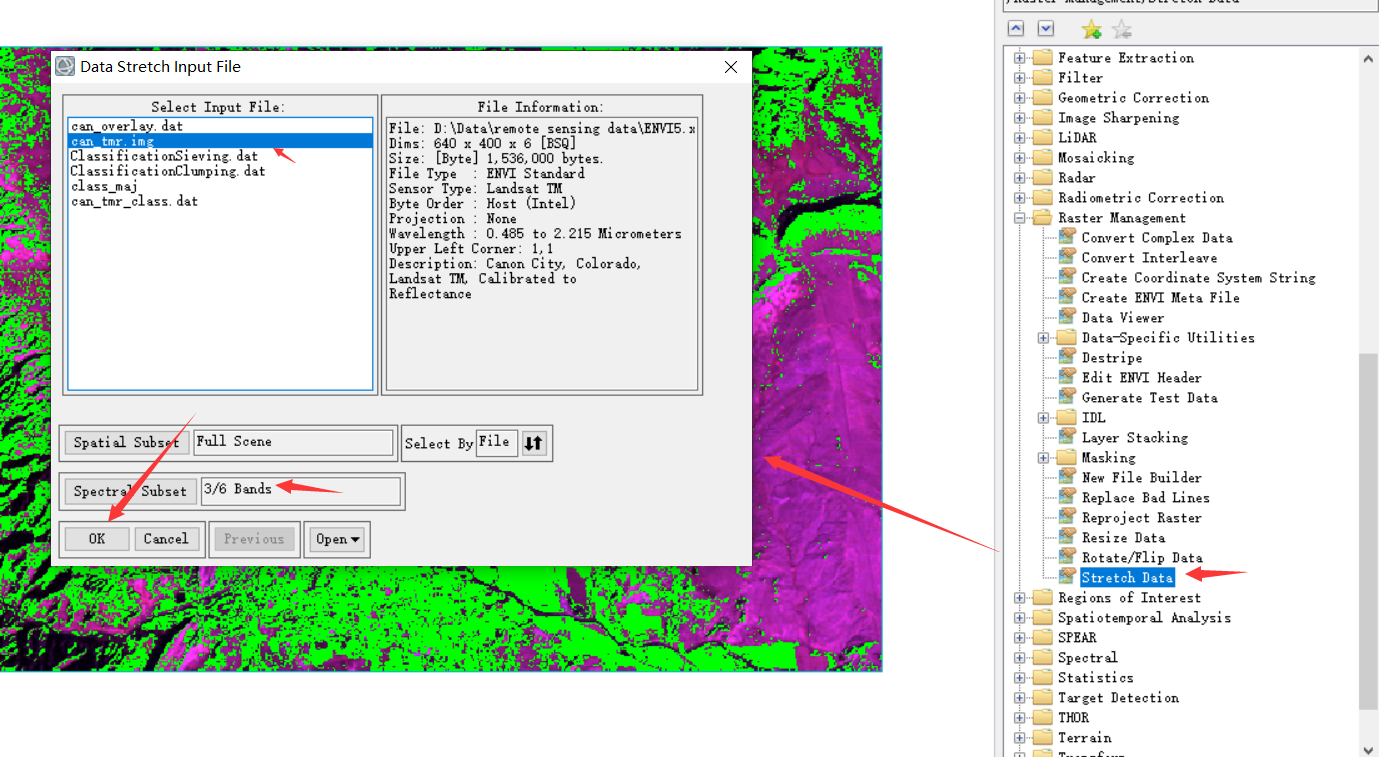Select the Radar folder in toolbox
The width and height of the screenshot is (1379, 757).
pyautogui.click(x=1076, y=178)
